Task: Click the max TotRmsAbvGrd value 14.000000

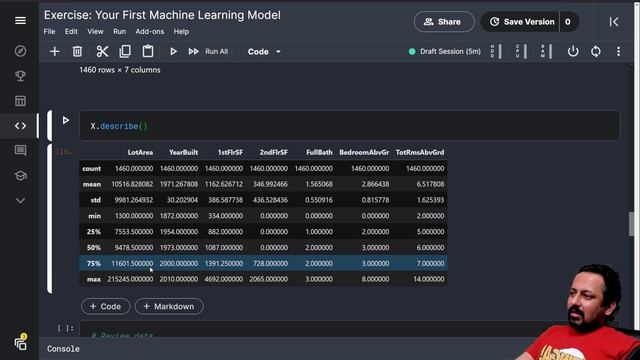Action: pyautogui.click(x=428, y=279)
